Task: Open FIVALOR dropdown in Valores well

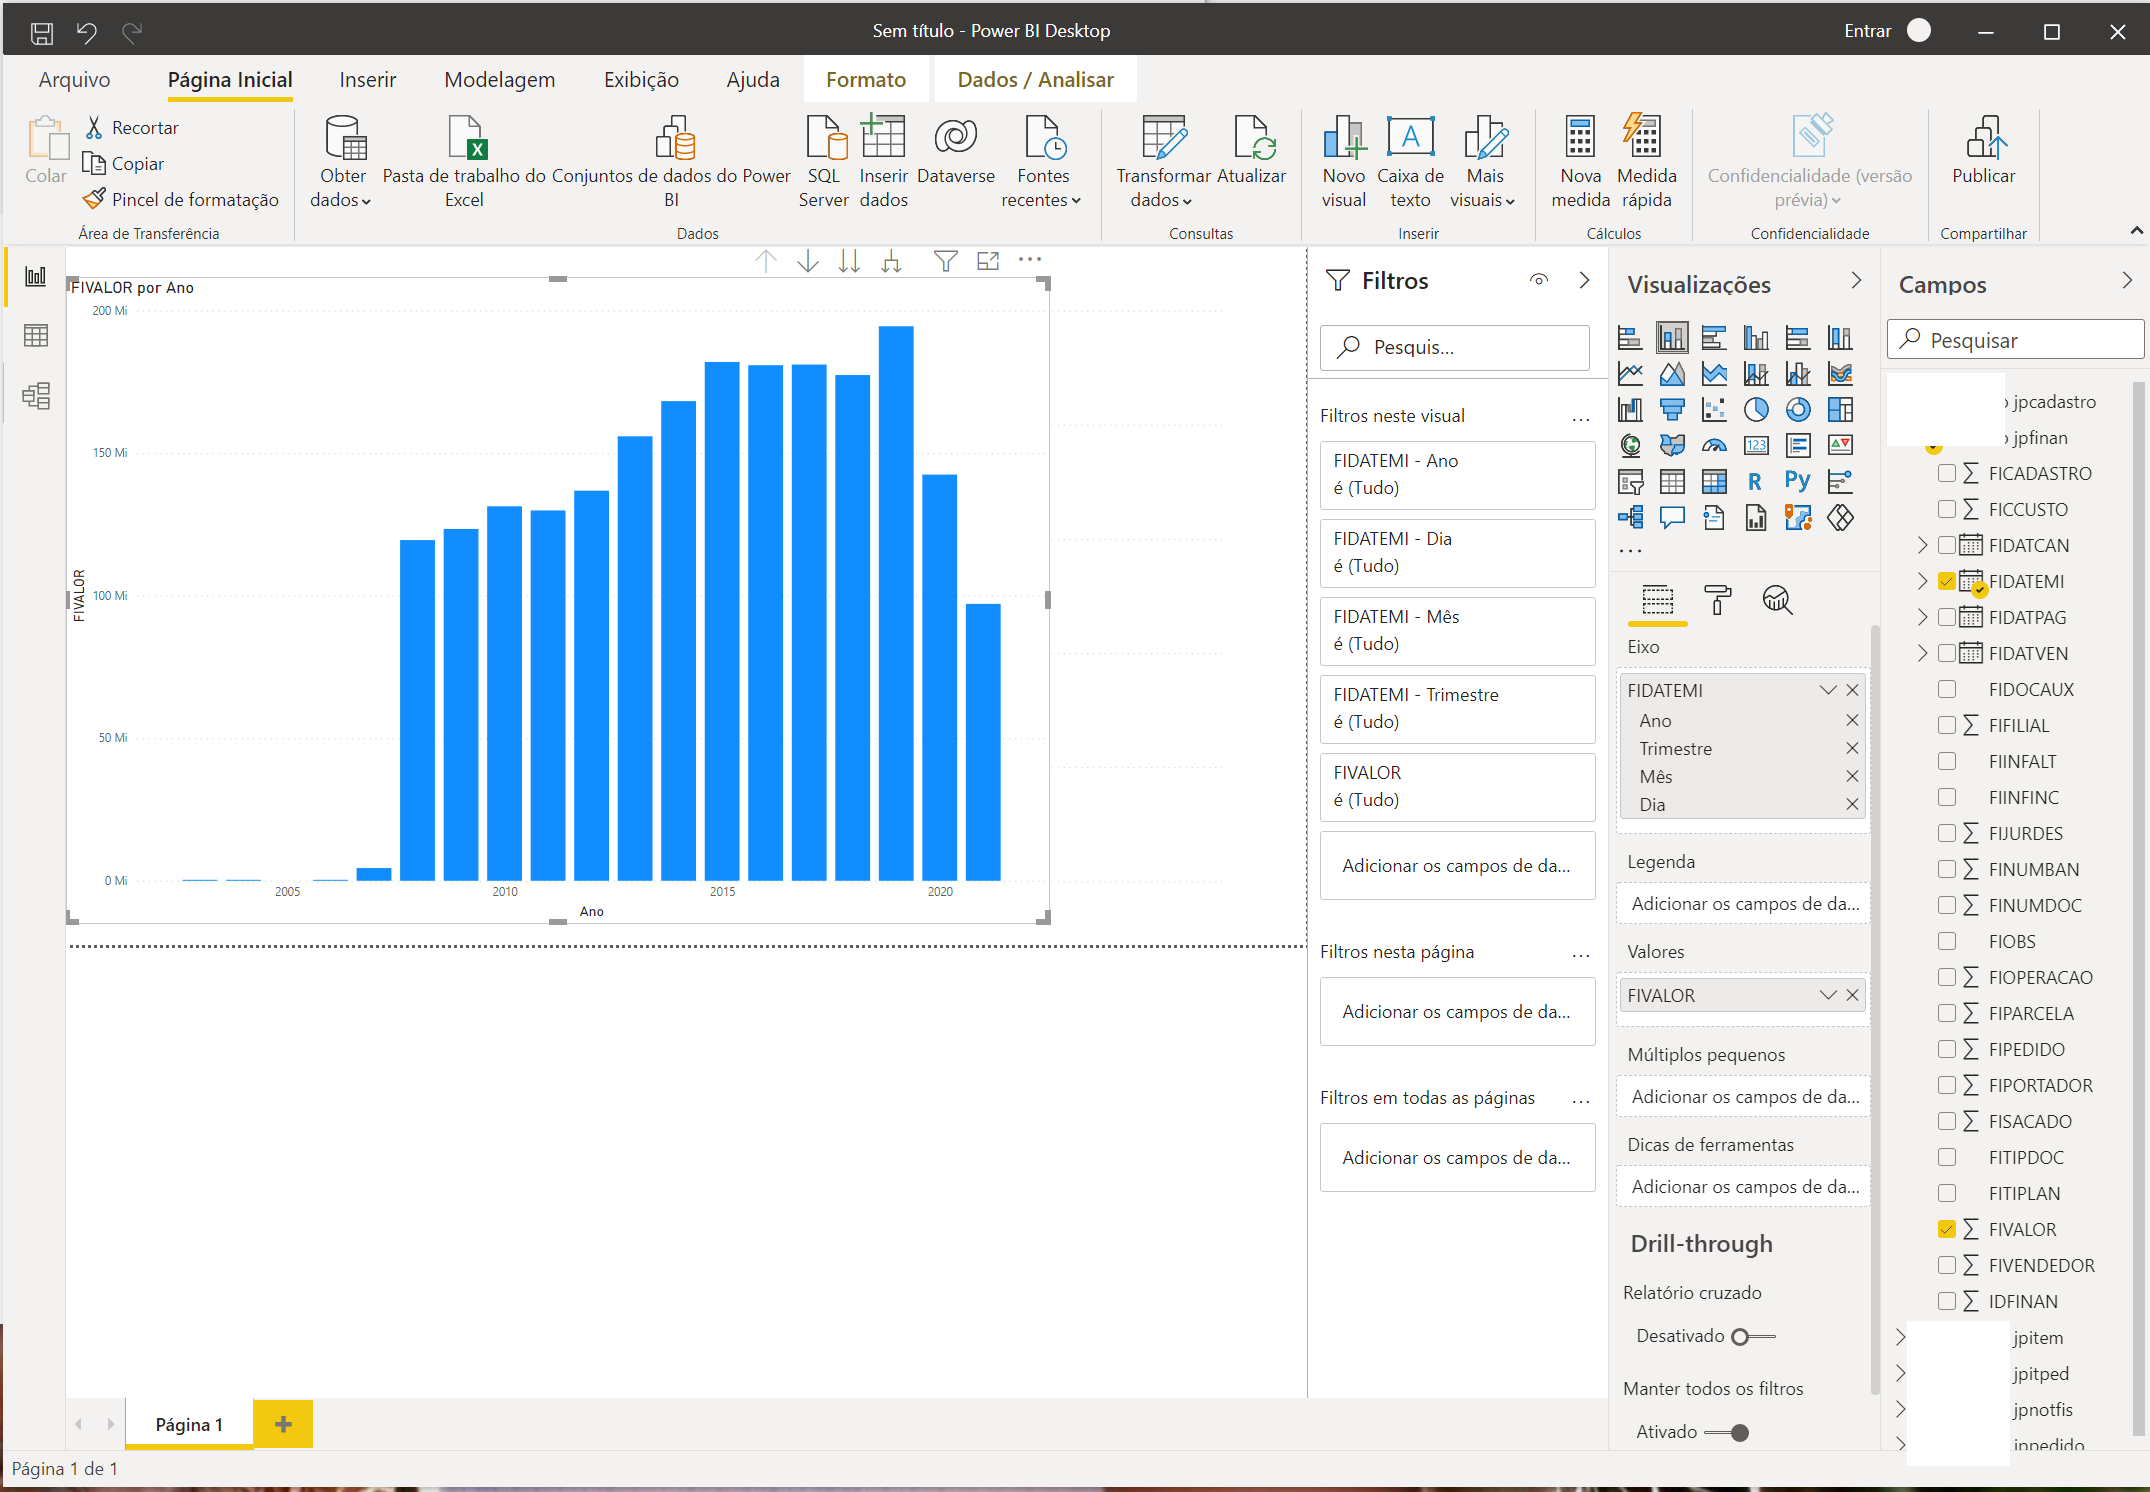Action: point(1828,995)
